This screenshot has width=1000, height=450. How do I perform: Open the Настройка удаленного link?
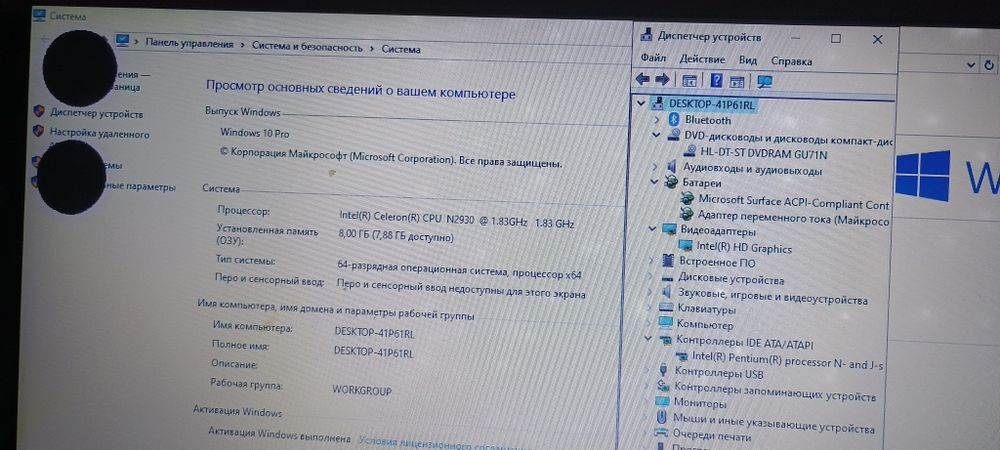pyautogui.click(x=99, y=134)
